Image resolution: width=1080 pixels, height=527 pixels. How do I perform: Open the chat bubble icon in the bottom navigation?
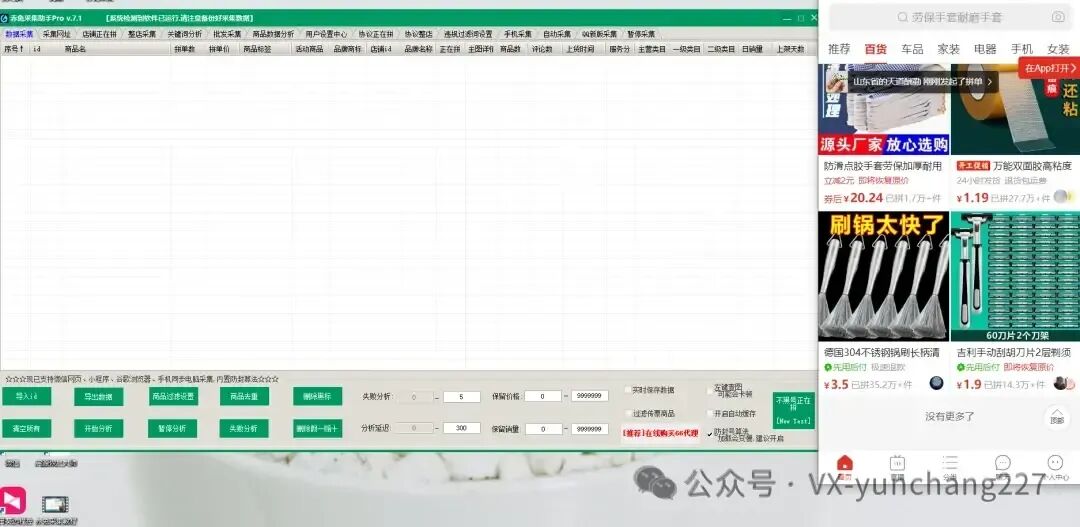click(1003, 463)
